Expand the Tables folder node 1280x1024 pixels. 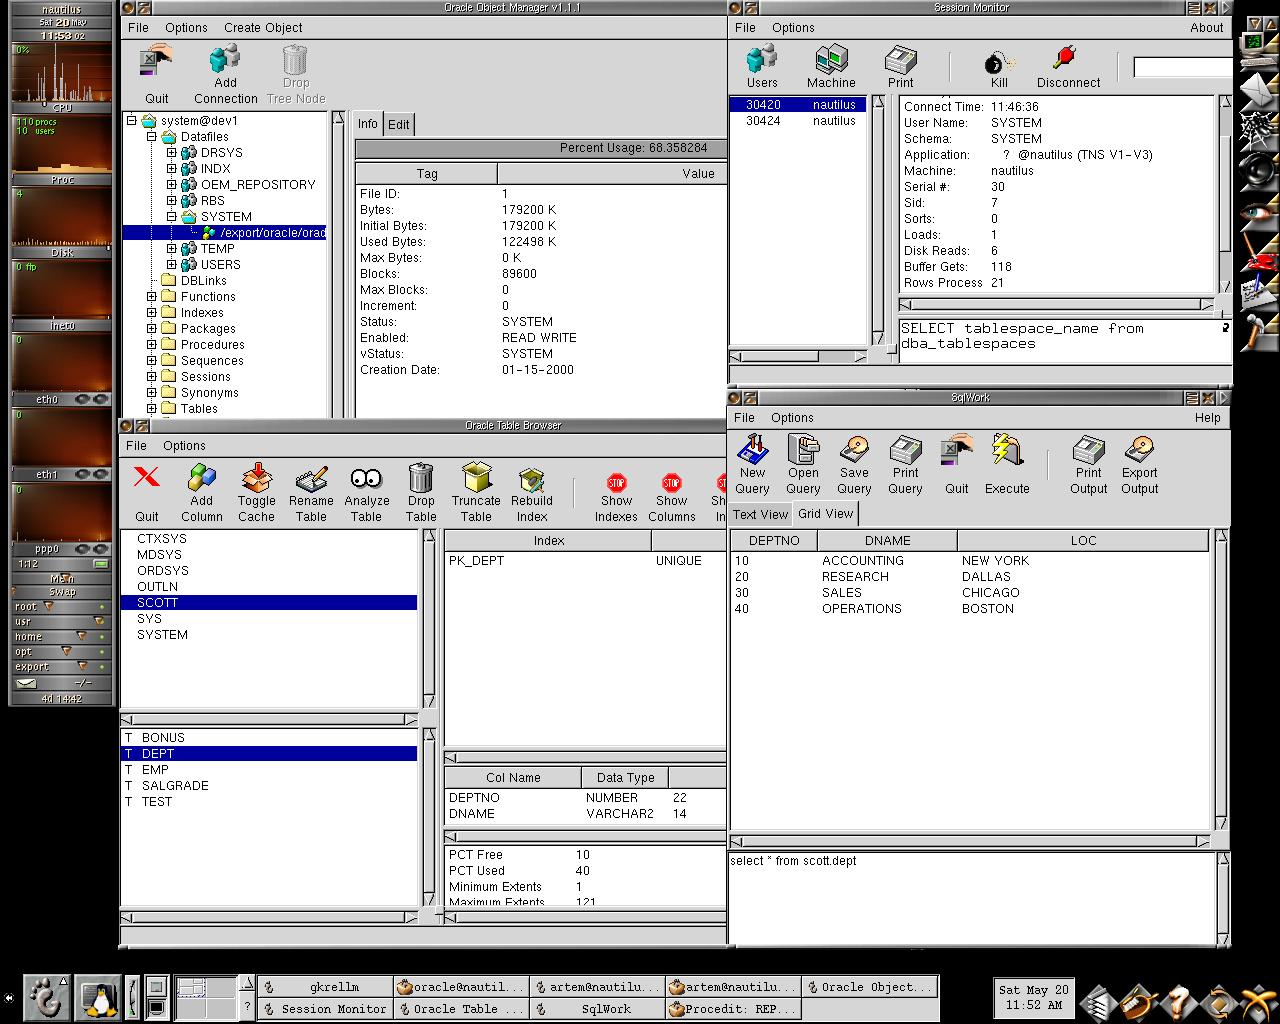point(151,409)
